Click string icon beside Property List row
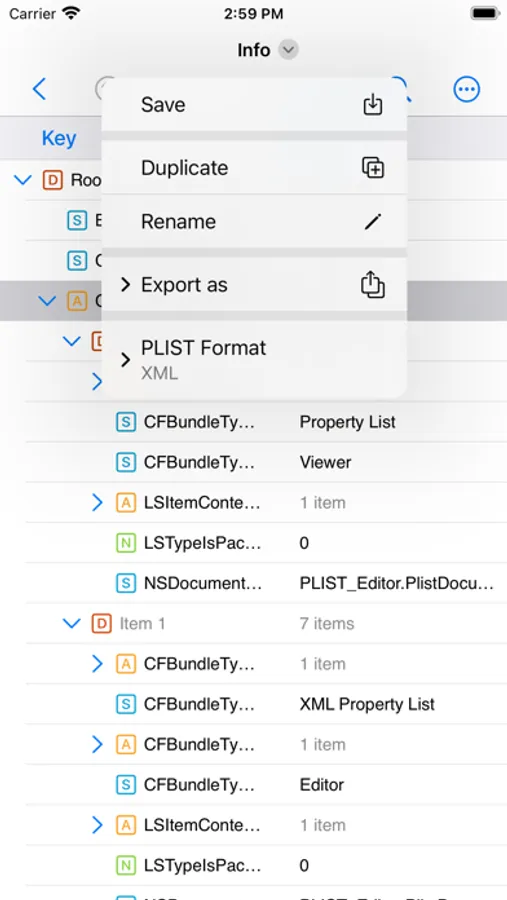The height and width of the screenshot is (900, 507). [x=126, y=422]
